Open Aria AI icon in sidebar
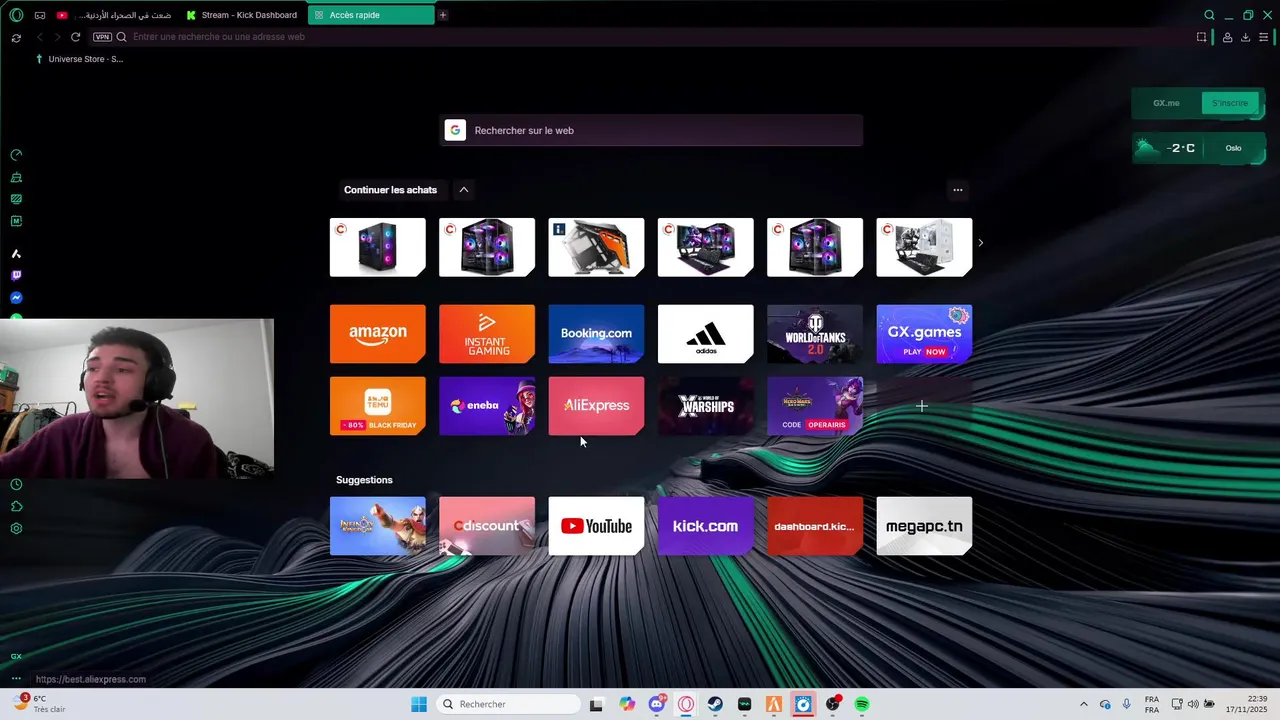1280x720 pixels. click(16, 254)
